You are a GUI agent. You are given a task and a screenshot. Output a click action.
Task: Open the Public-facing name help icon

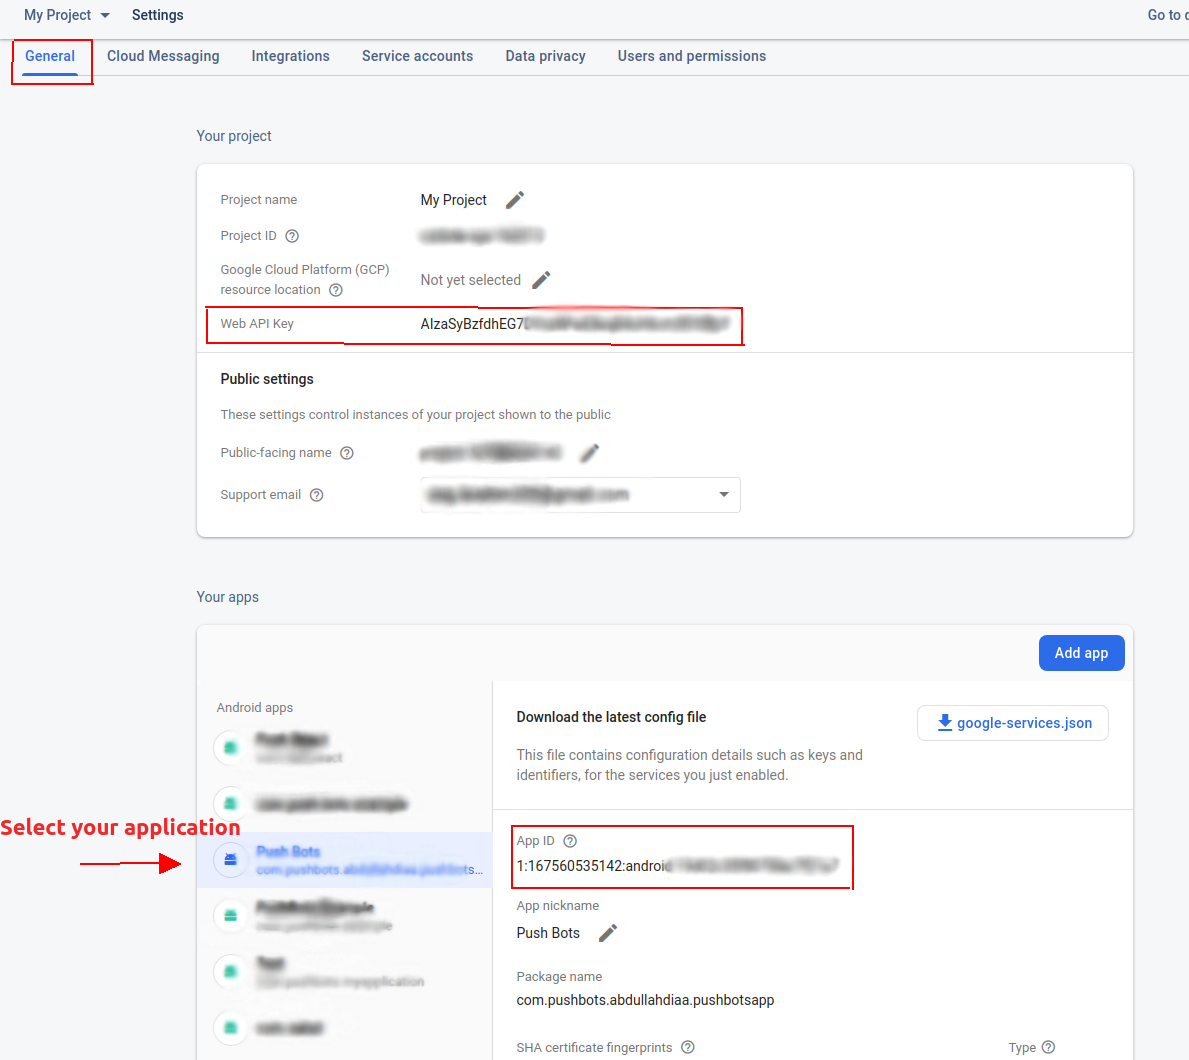pyautogui.click(x=347, y=453)
